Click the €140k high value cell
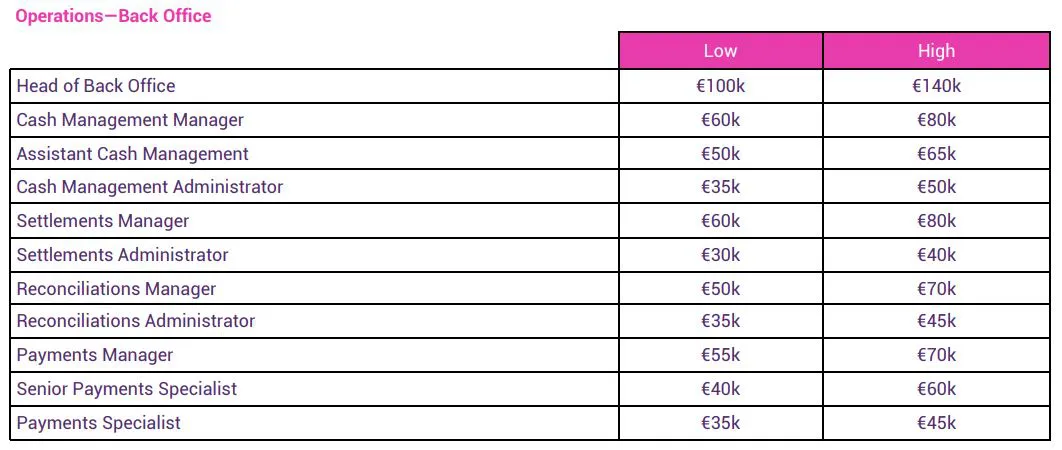The image size is (1062, 450). click(x=936, y=86)
